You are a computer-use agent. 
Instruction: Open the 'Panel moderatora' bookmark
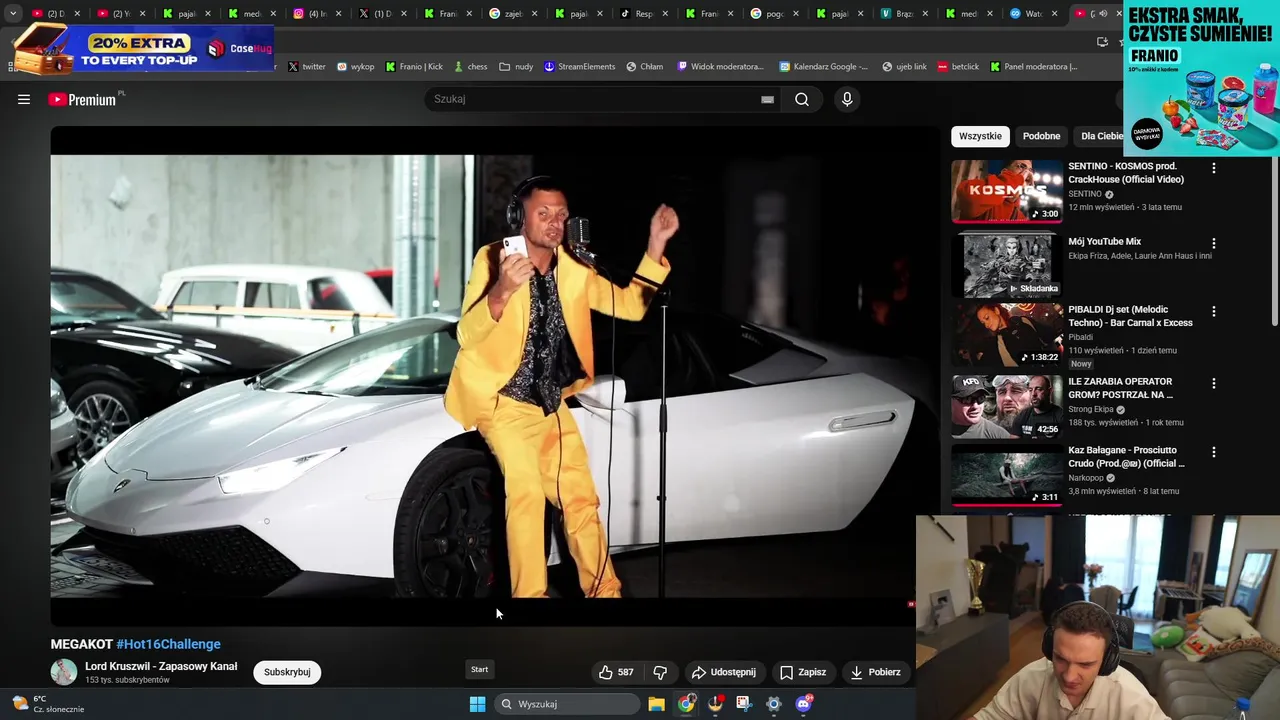click(x=1034, y=67)
